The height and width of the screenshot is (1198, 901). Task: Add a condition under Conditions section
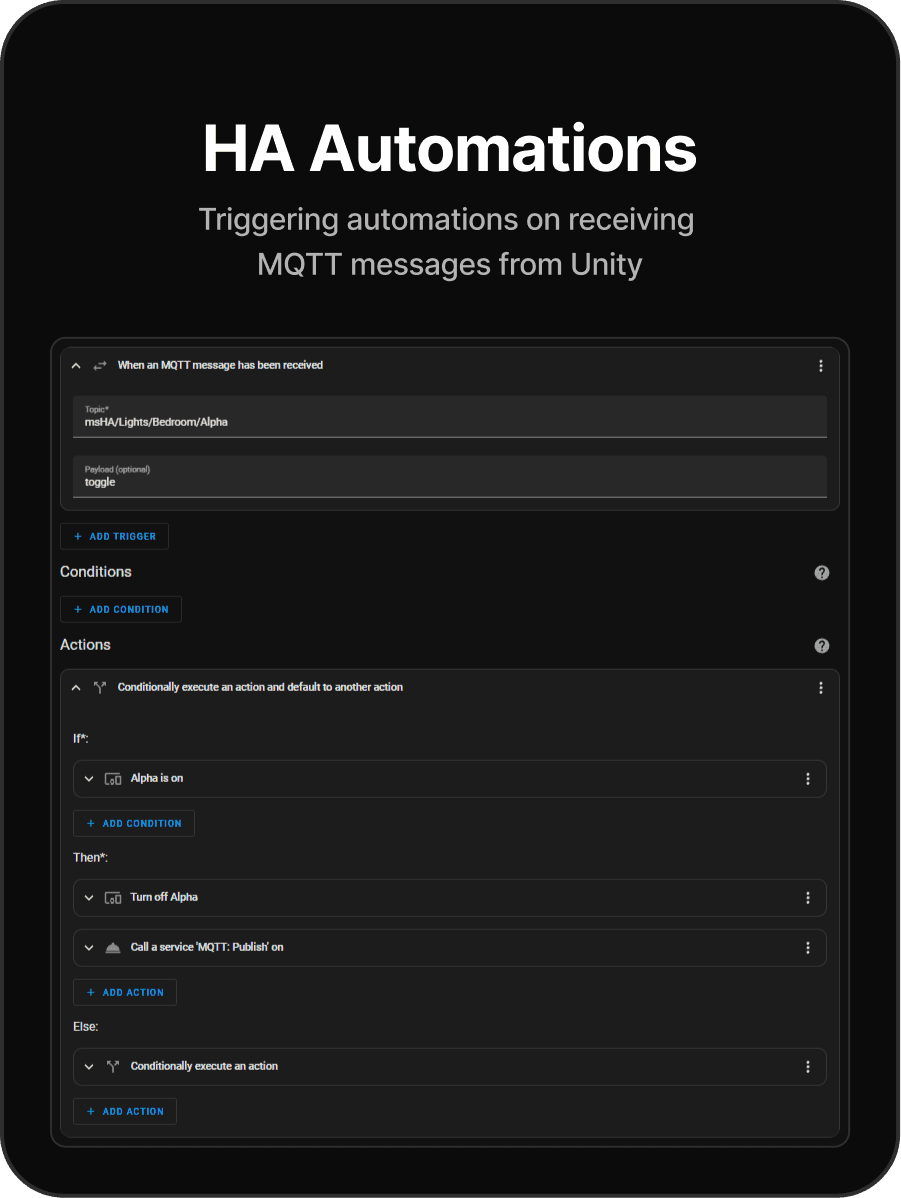click(121, 610)
